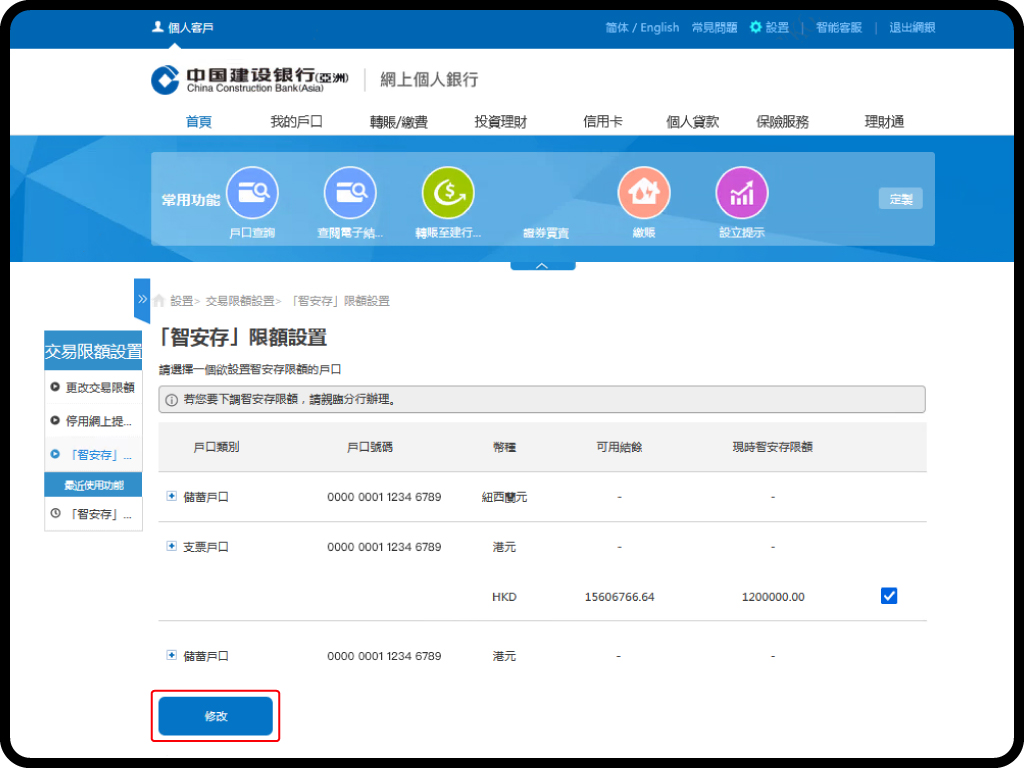Click the 戶口查詢 account inquiry icon
The height and width of the screenshot is (768, 1024).
pos(252,193)
